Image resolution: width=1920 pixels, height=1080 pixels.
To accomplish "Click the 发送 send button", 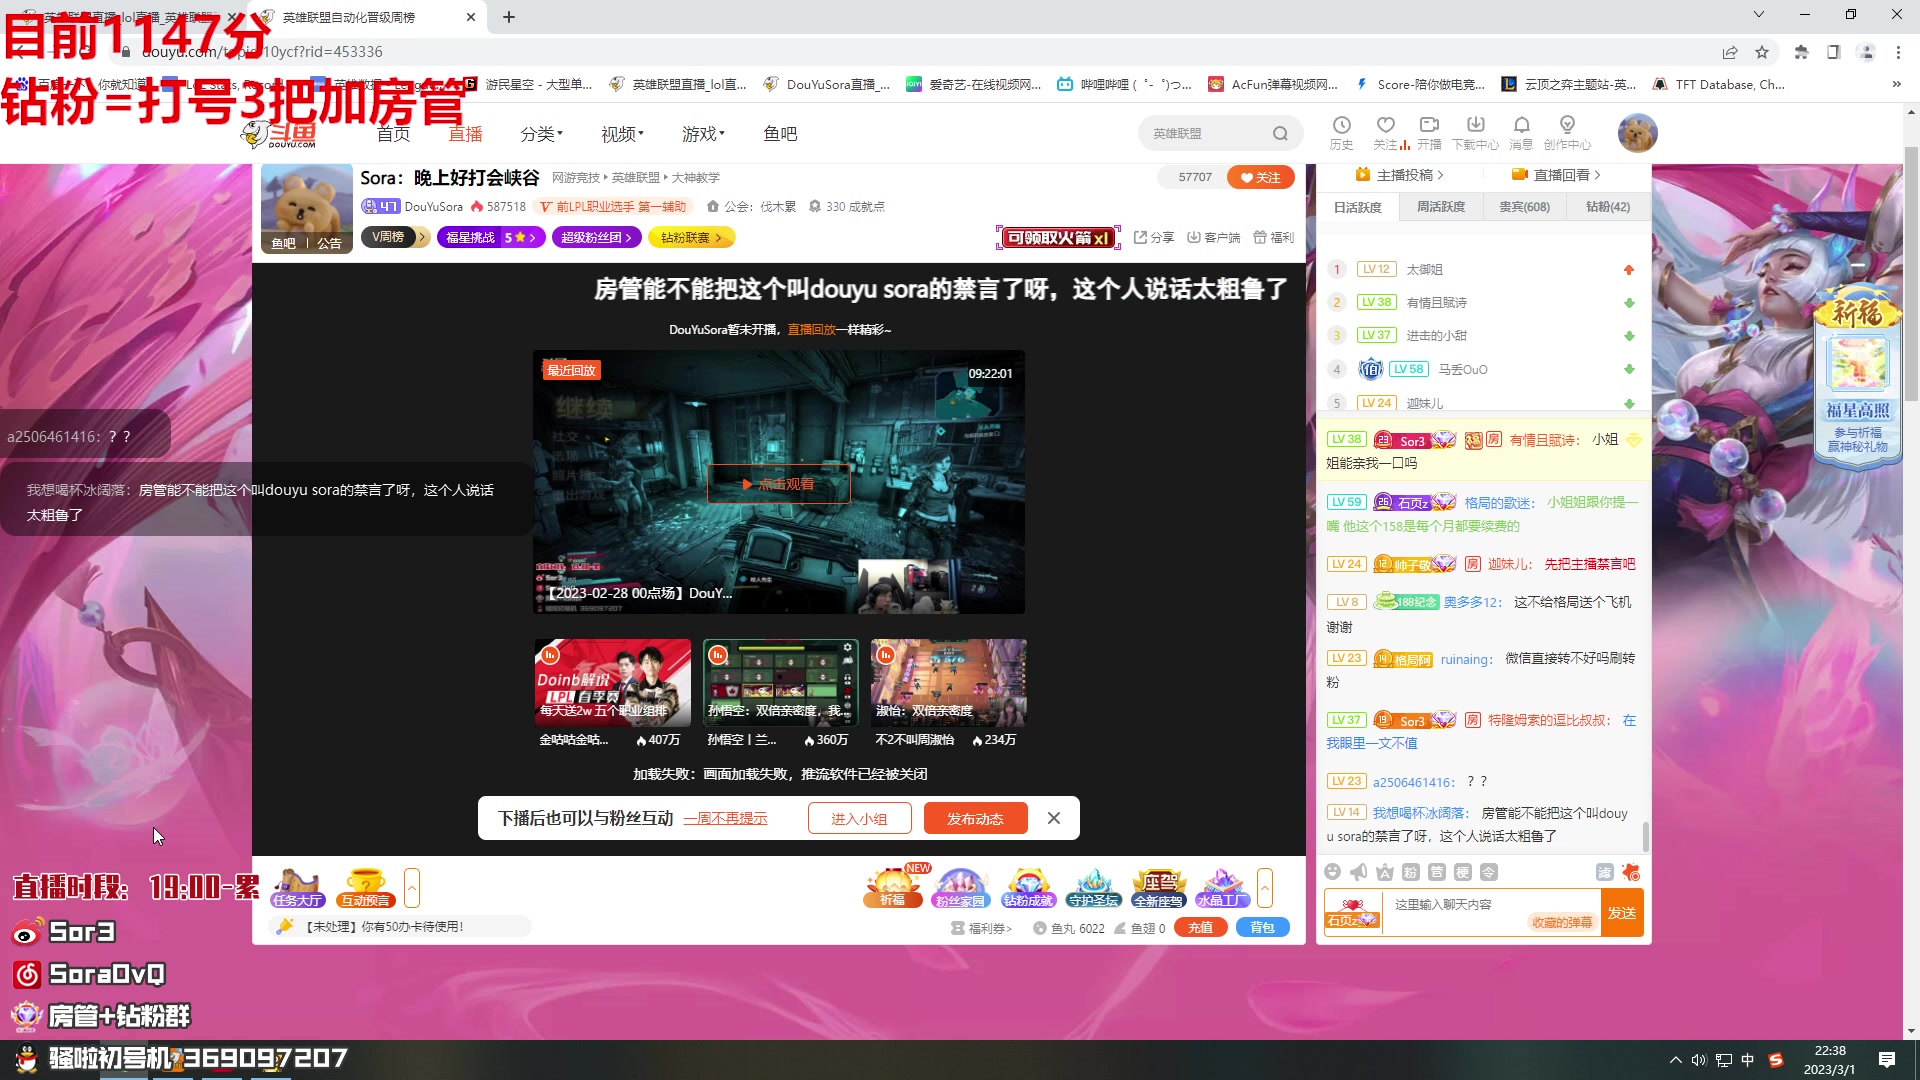I will point(1622,913).
